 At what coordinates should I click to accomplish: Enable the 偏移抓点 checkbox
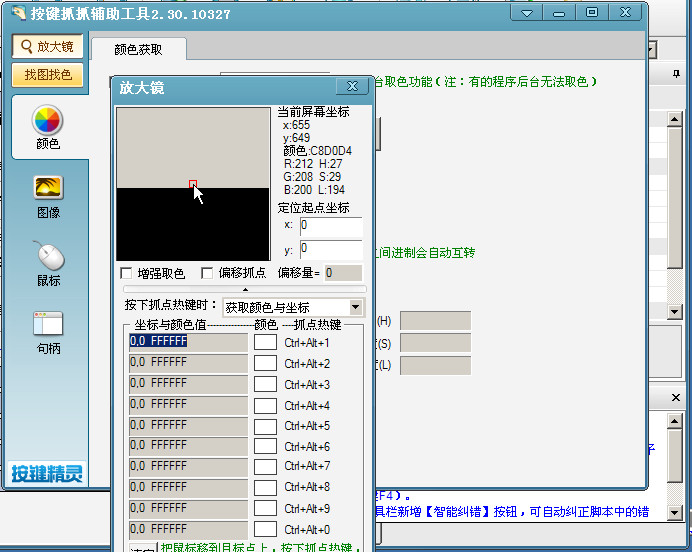[x=207, y=273]
